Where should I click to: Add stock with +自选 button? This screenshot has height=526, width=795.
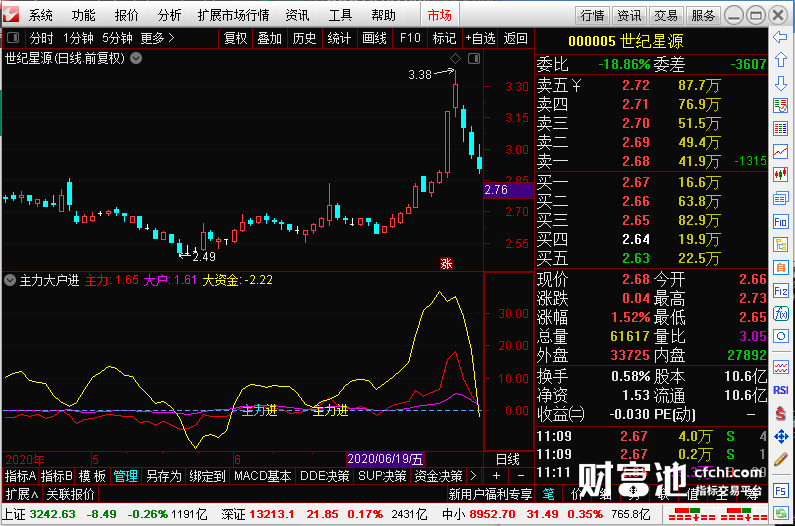tap(480, 38)
